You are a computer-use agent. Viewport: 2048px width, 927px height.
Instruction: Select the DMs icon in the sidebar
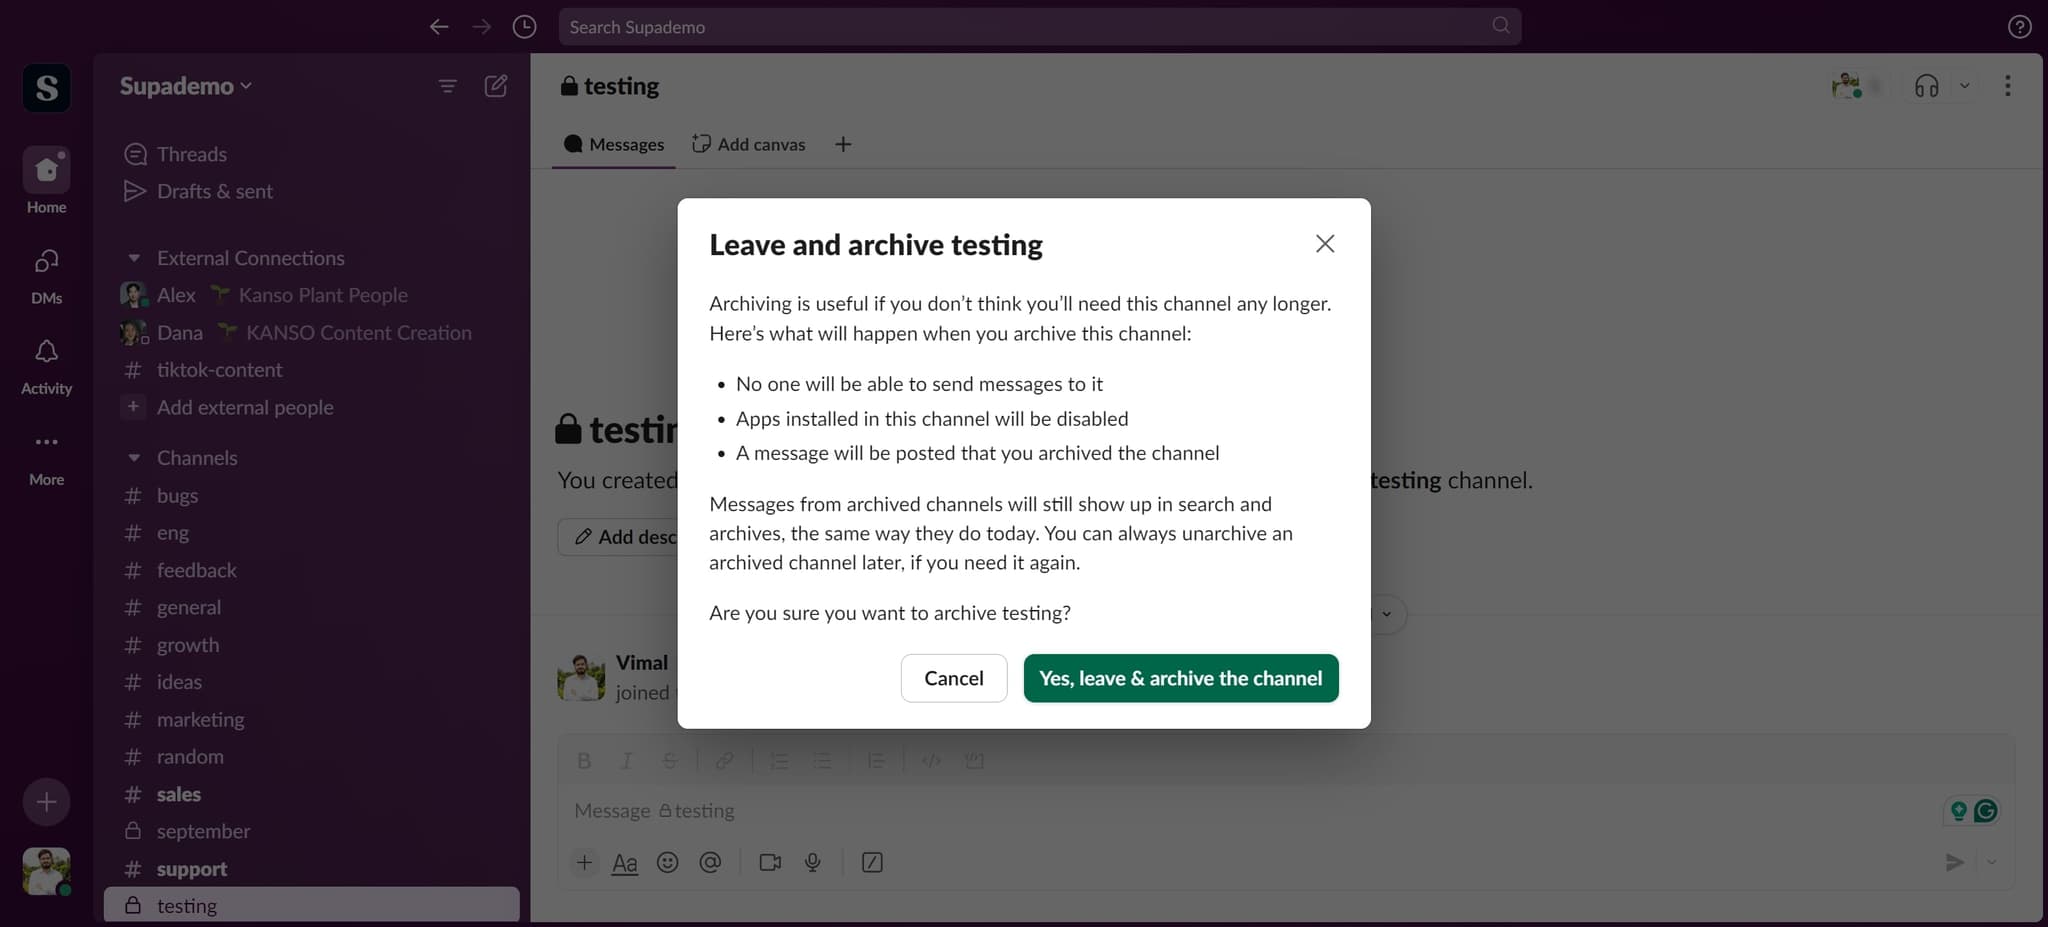(46, 262)
